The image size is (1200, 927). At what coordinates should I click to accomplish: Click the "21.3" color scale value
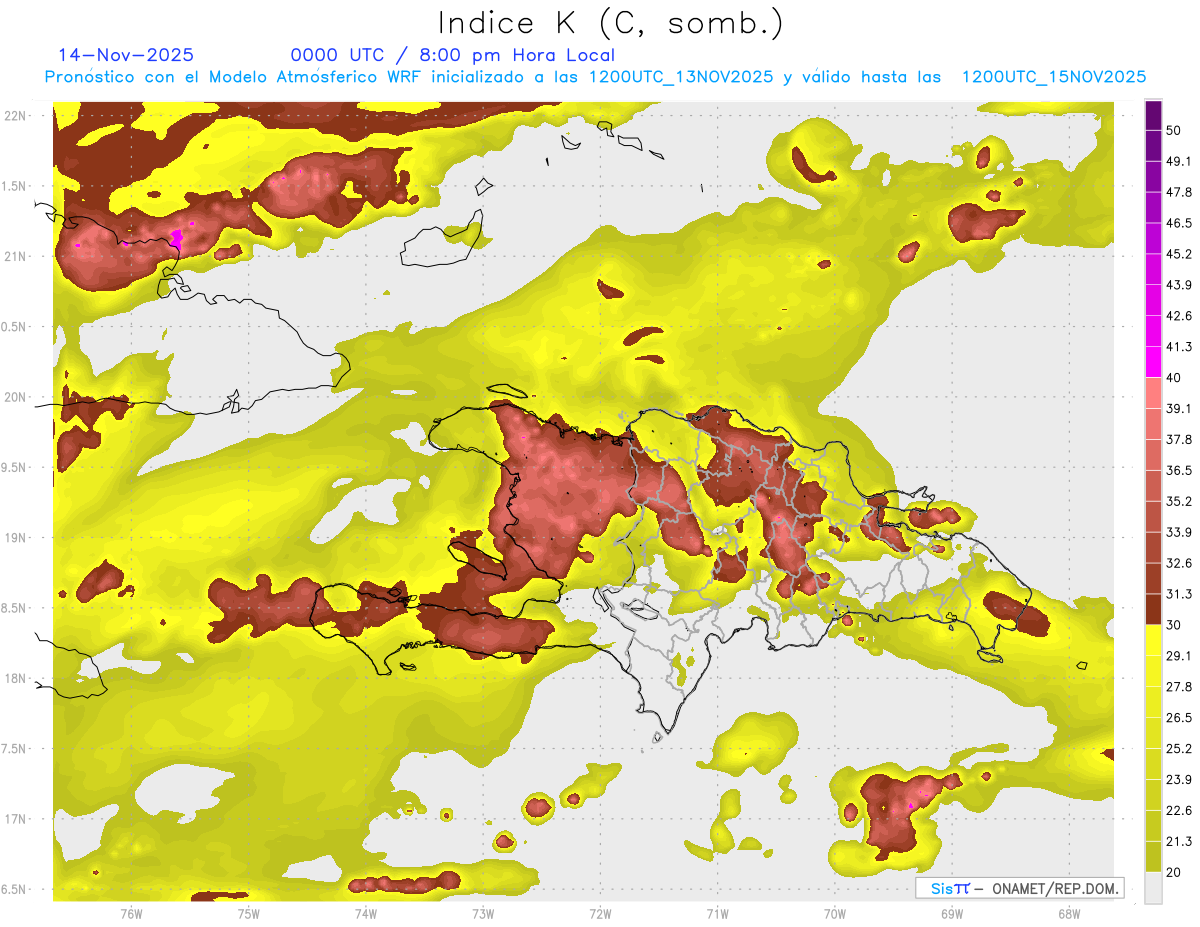(x=1178, y=842)
